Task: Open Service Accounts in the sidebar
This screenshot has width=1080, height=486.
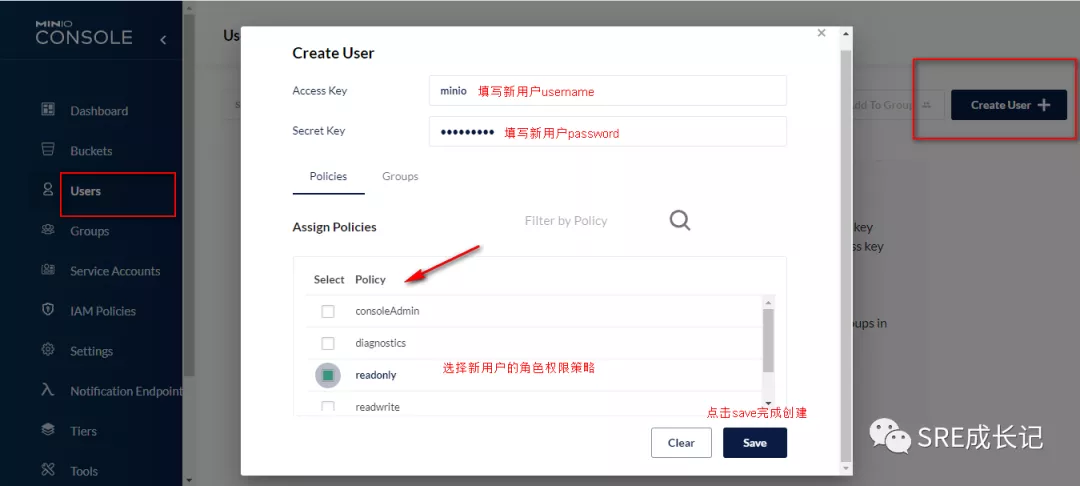Action: pyautogui.click(x=115, y=271)
